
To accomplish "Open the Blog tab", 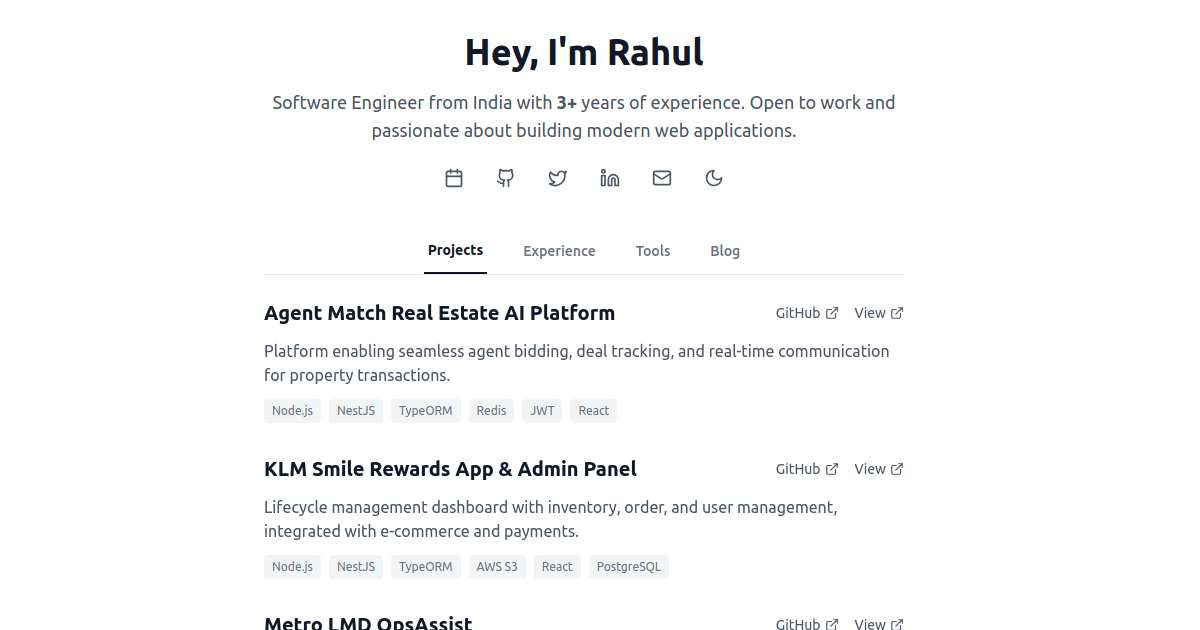I will pos(725,251).
